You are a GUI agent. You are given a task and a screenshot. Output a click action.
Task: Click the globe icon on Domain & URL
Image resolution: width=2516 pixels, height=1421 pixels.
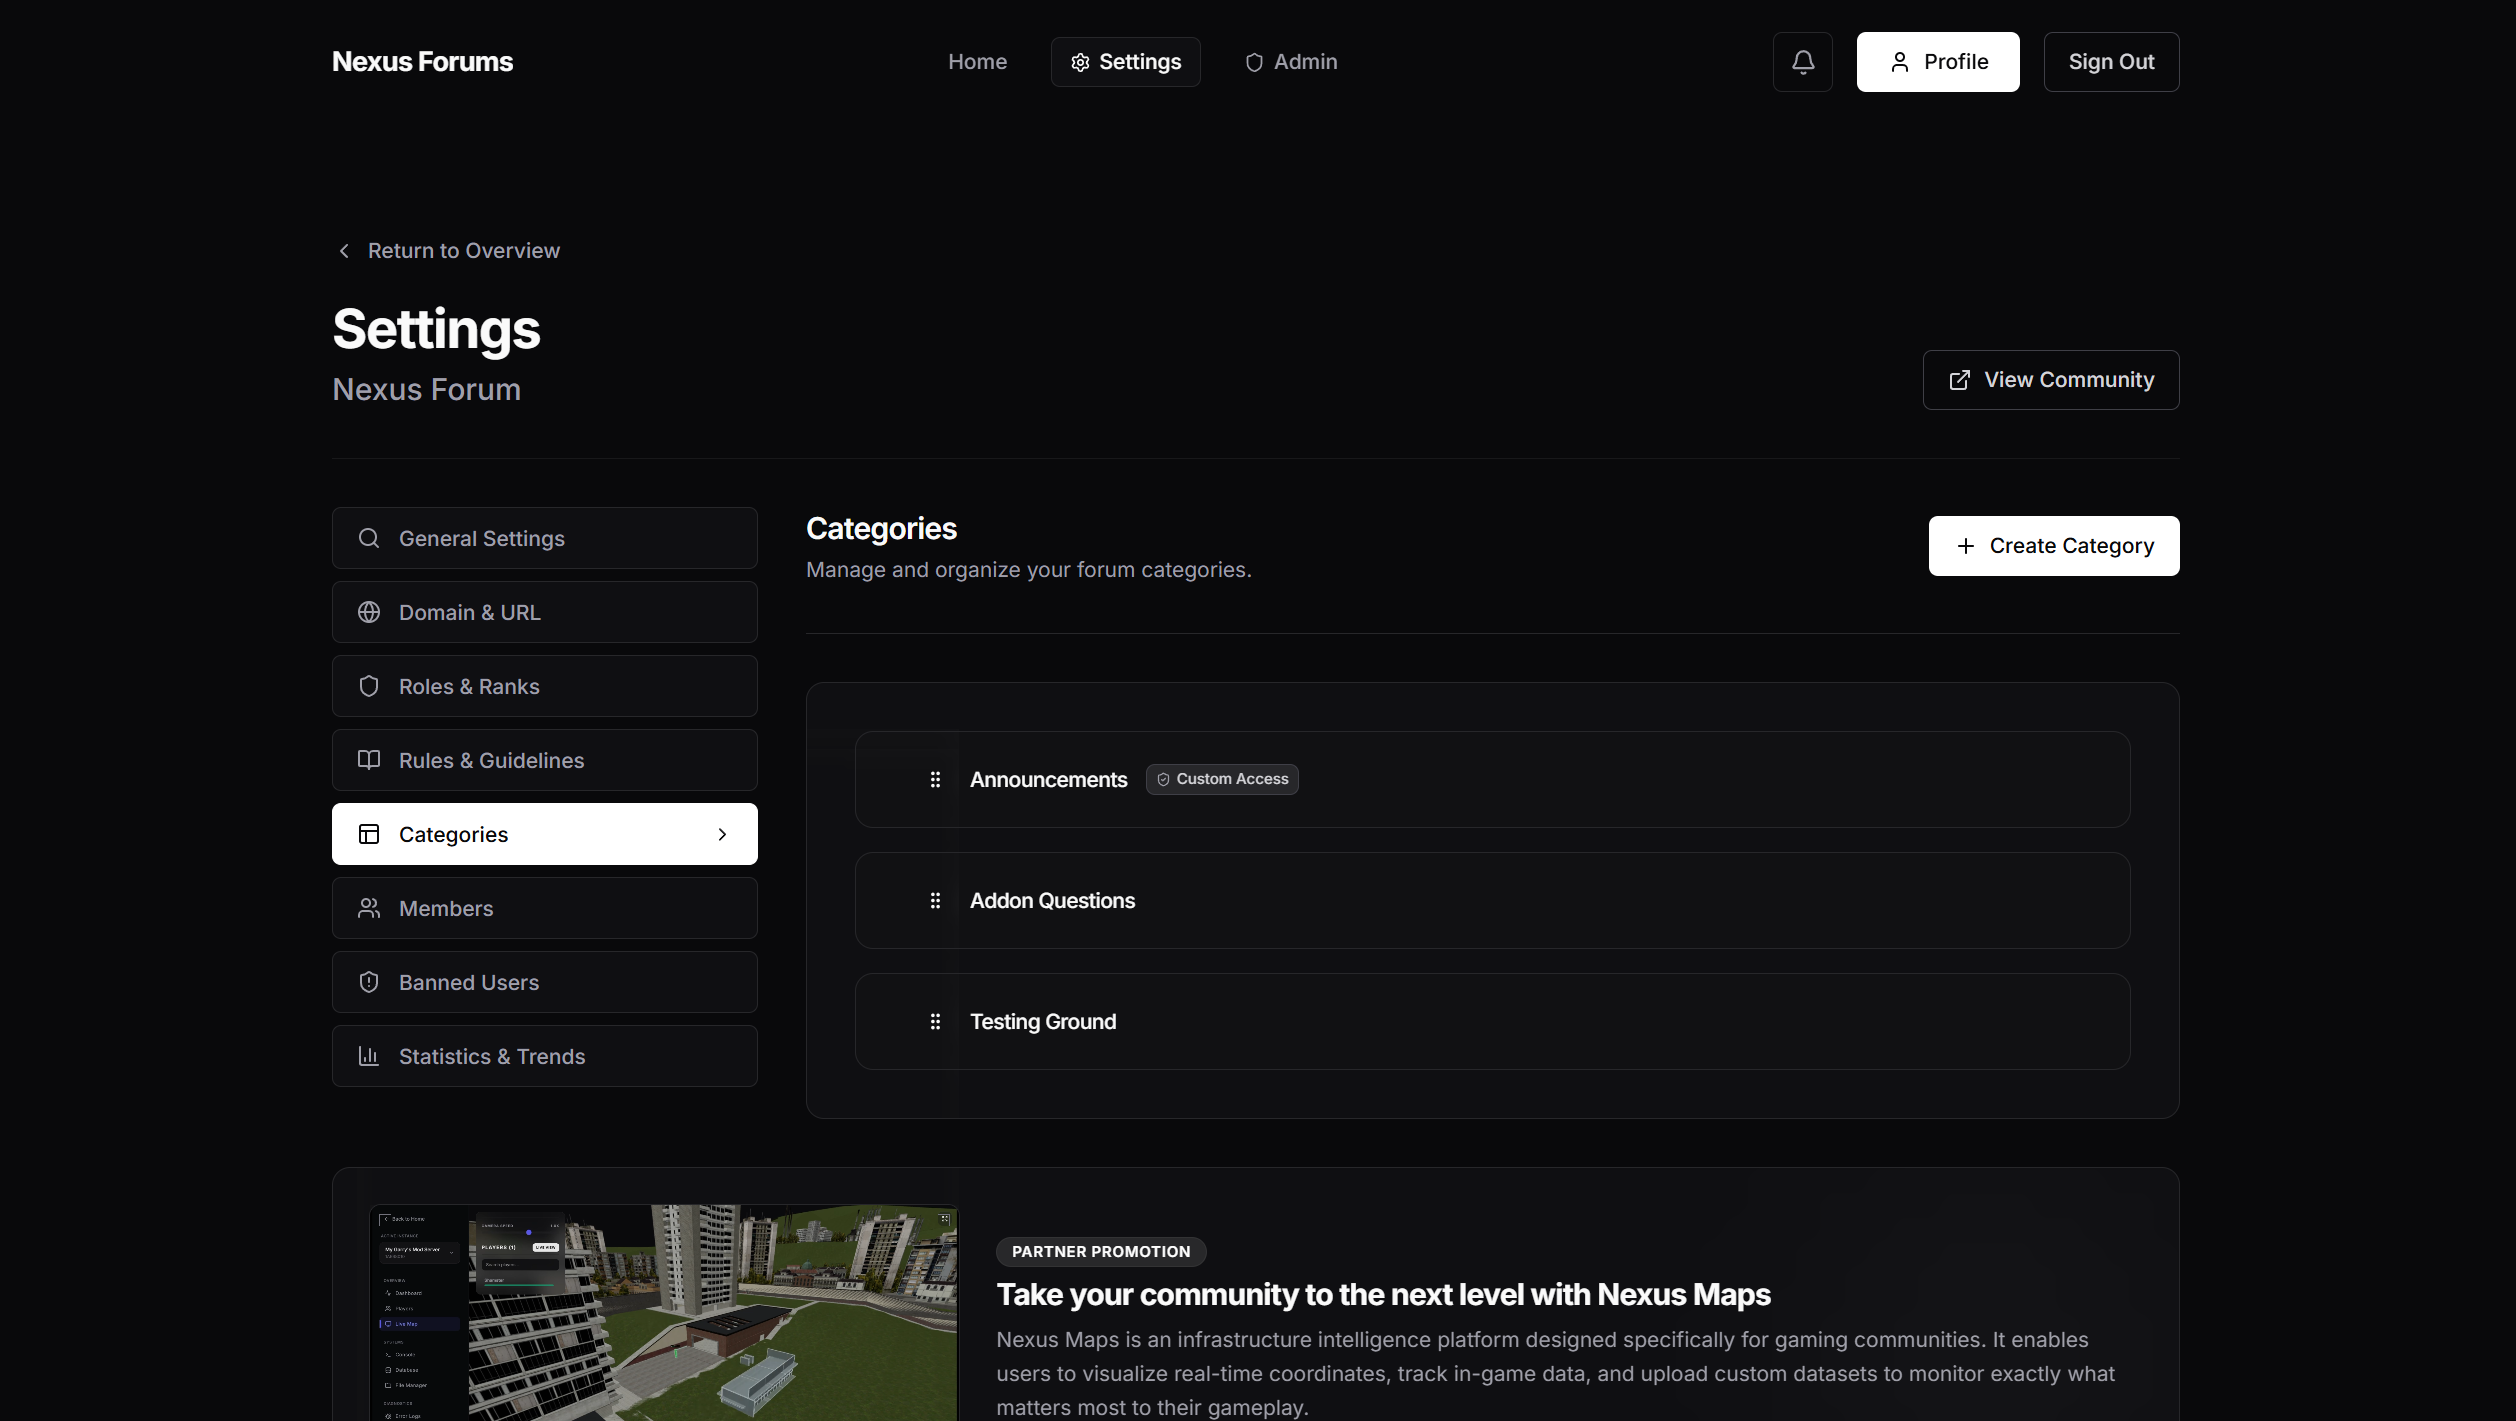click(369, 612)
